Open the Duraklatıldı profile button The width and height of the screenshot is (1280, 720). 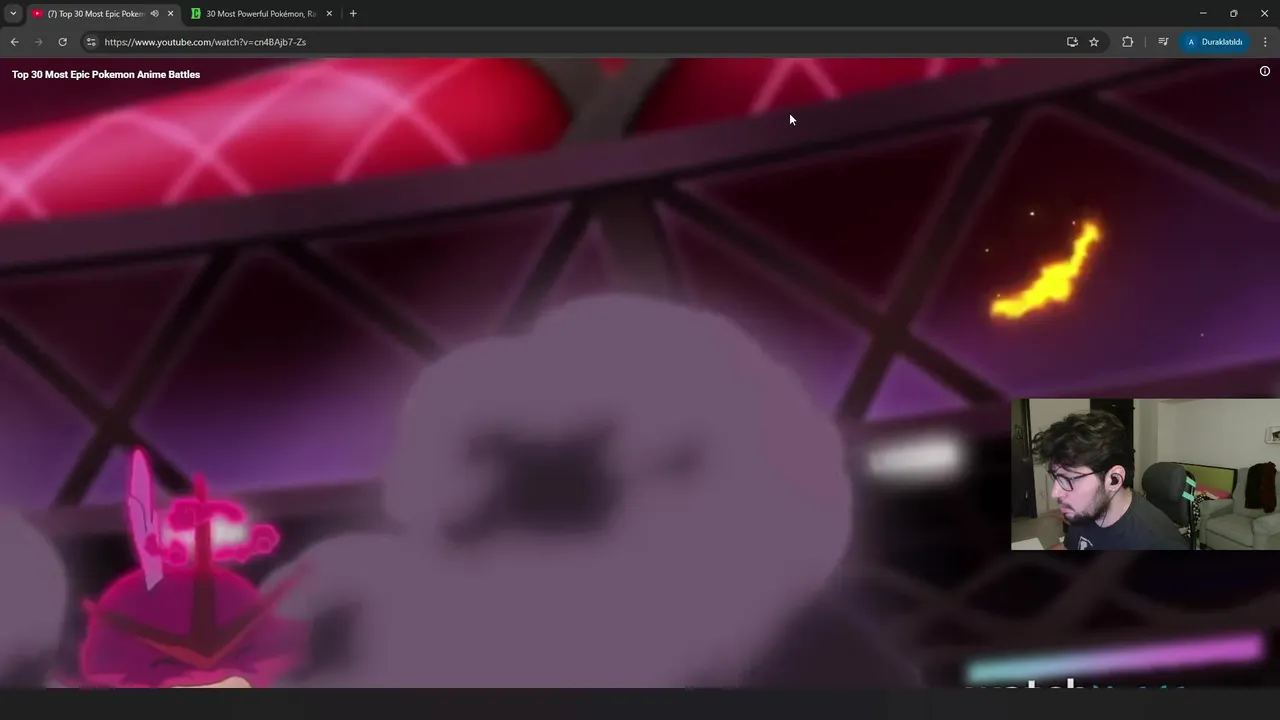coord(1215,42)
